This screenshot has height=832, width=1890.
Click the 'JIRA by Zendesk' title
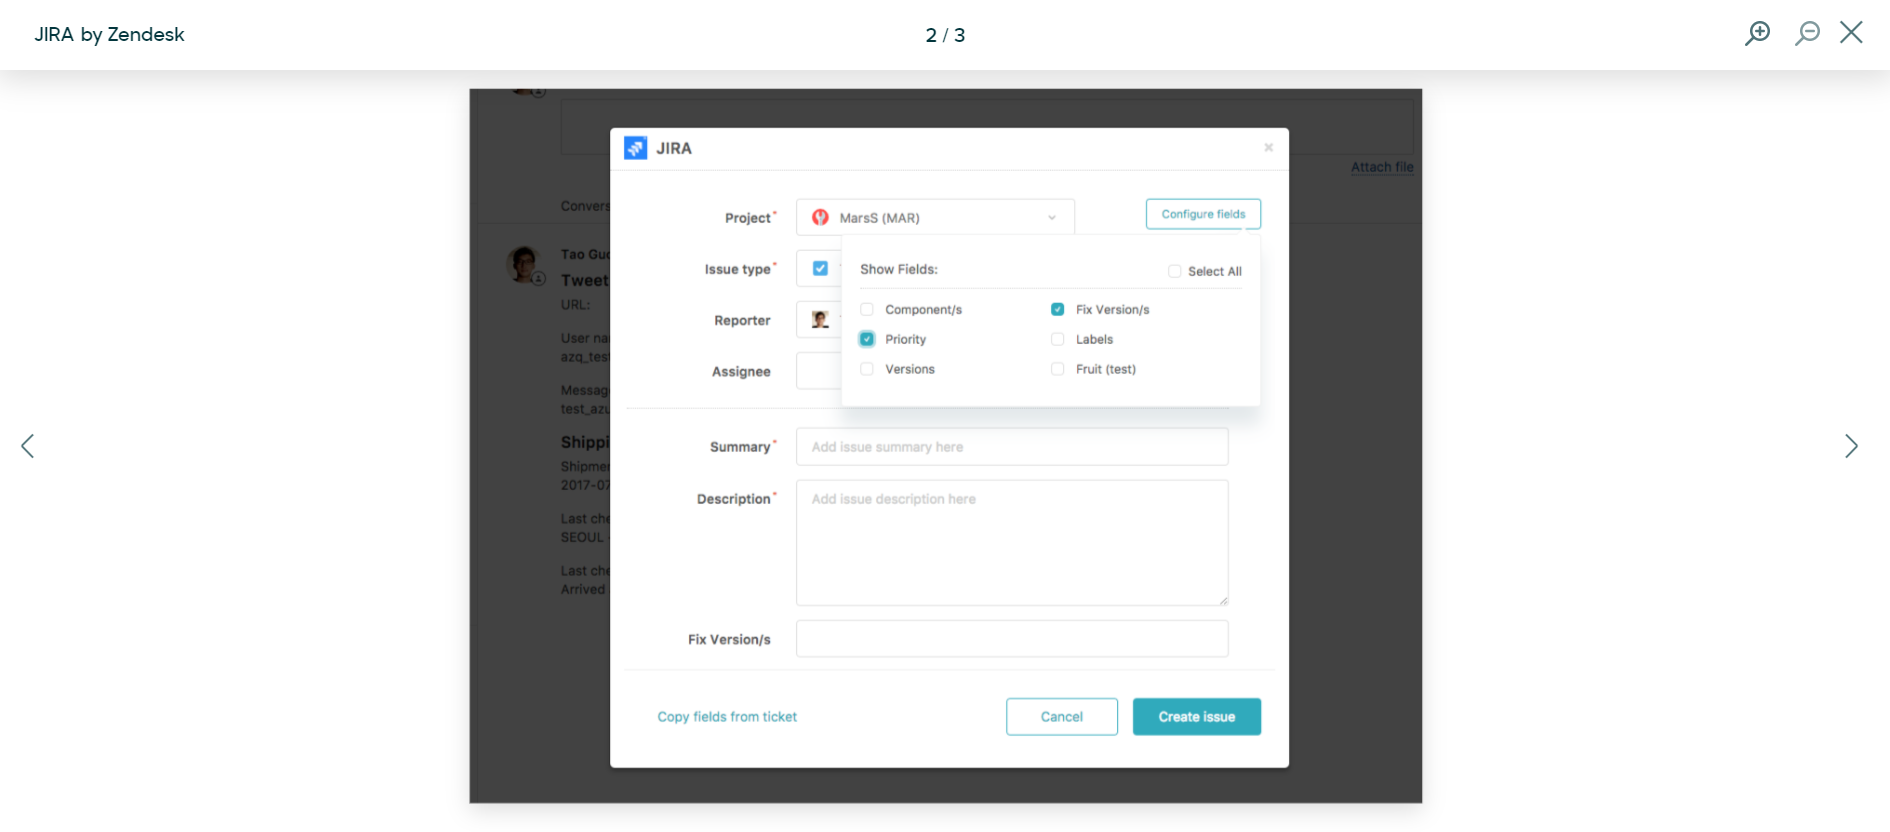pyautogui.click(x=110, y=34)
